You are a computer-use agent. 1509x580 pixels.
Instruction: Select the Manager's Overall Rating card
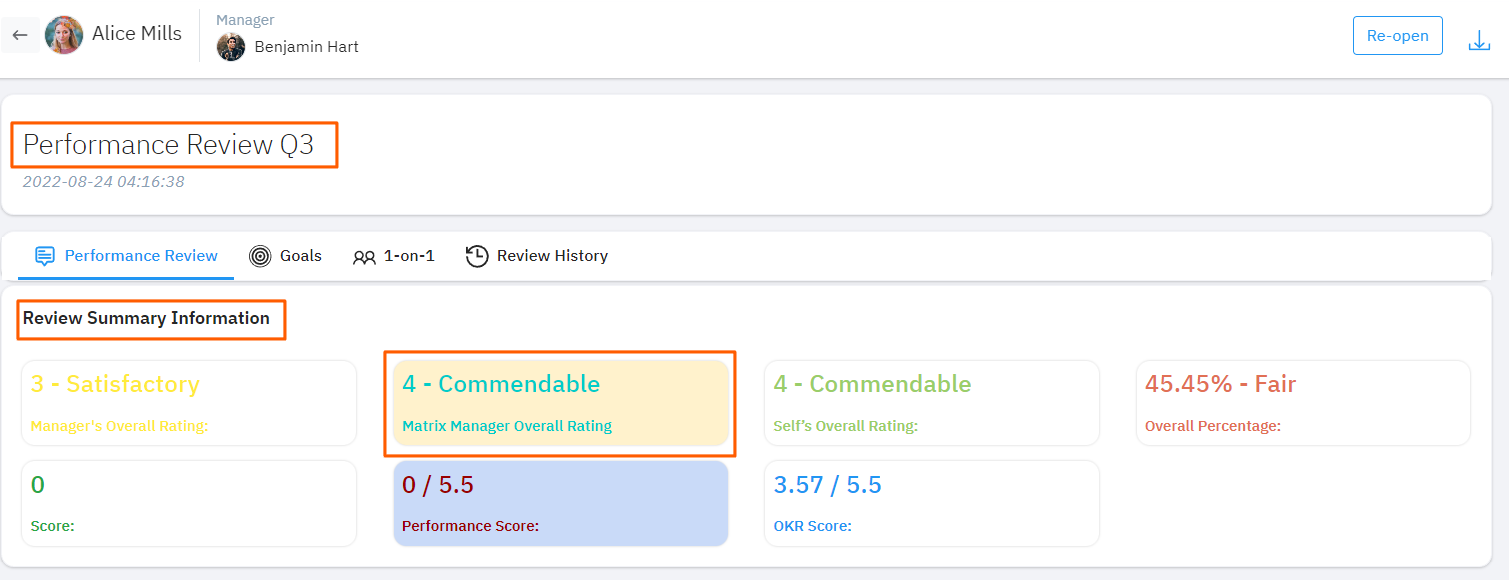click(x=189, y=403)
